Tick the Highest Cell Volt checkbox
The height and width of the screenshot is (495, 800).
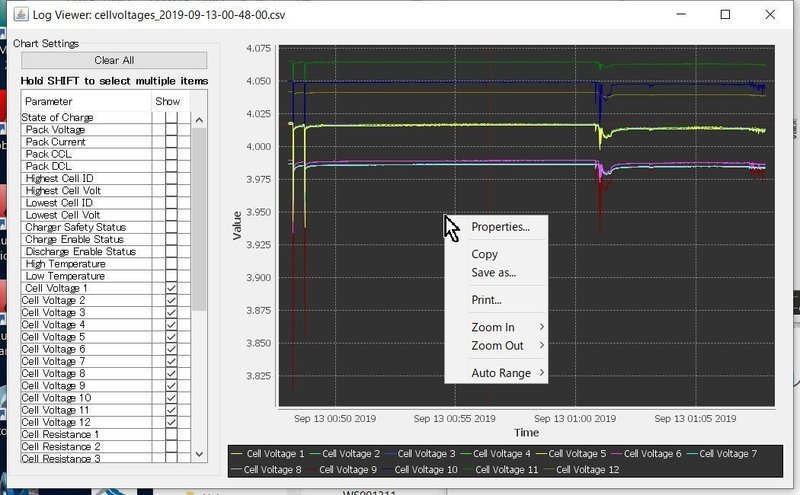[171, 190]
